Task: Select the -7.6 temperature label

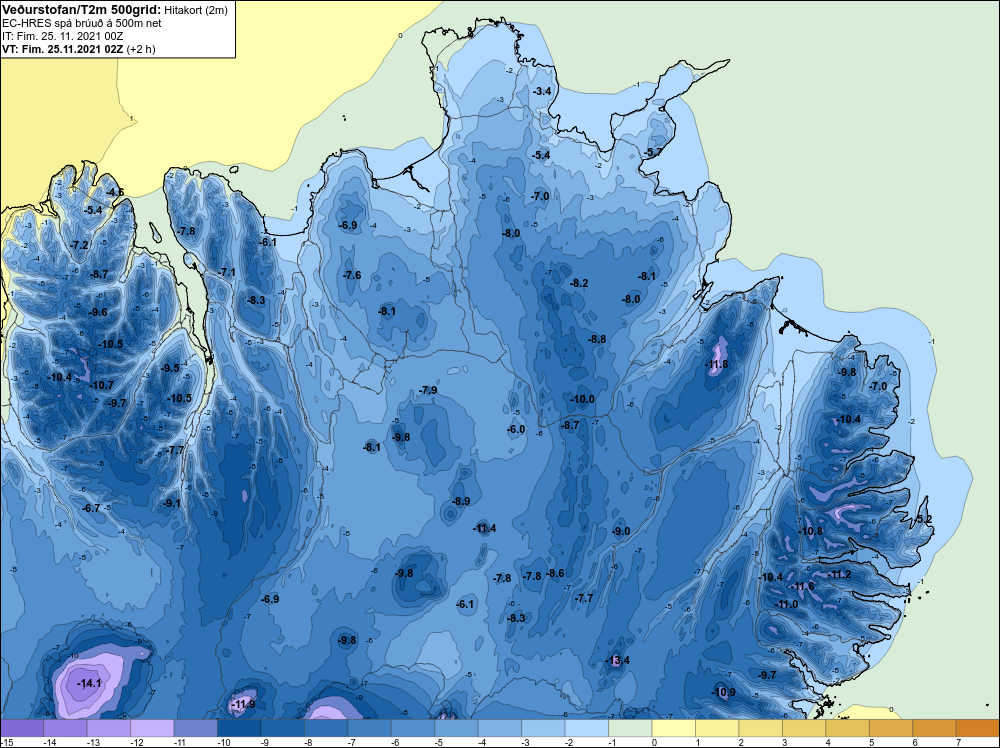Action: [352, 275]
